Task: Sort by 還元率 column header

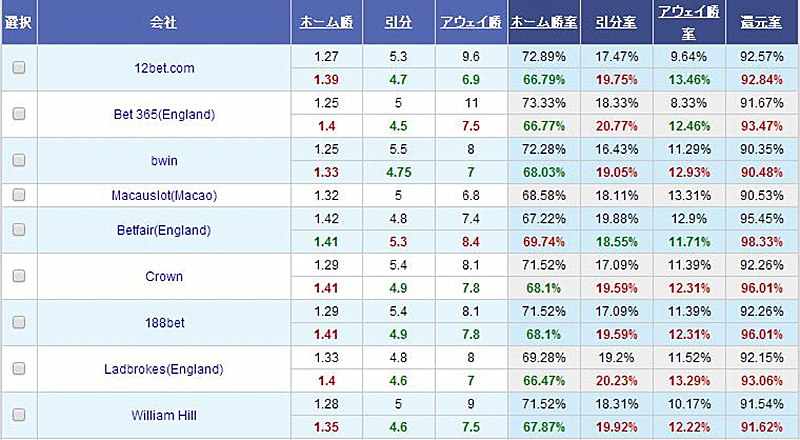Action: [761, 22]
